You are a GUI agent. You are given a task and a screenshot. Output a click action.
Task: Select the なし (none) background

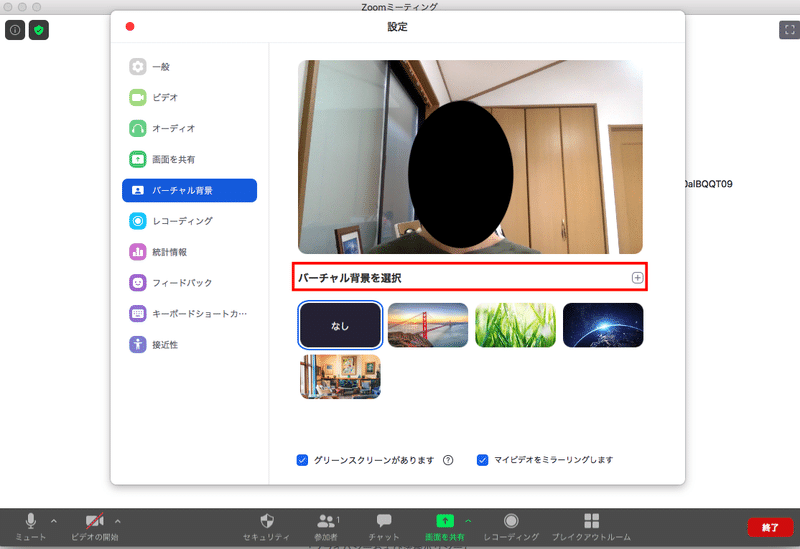click(x=340, y=325)
